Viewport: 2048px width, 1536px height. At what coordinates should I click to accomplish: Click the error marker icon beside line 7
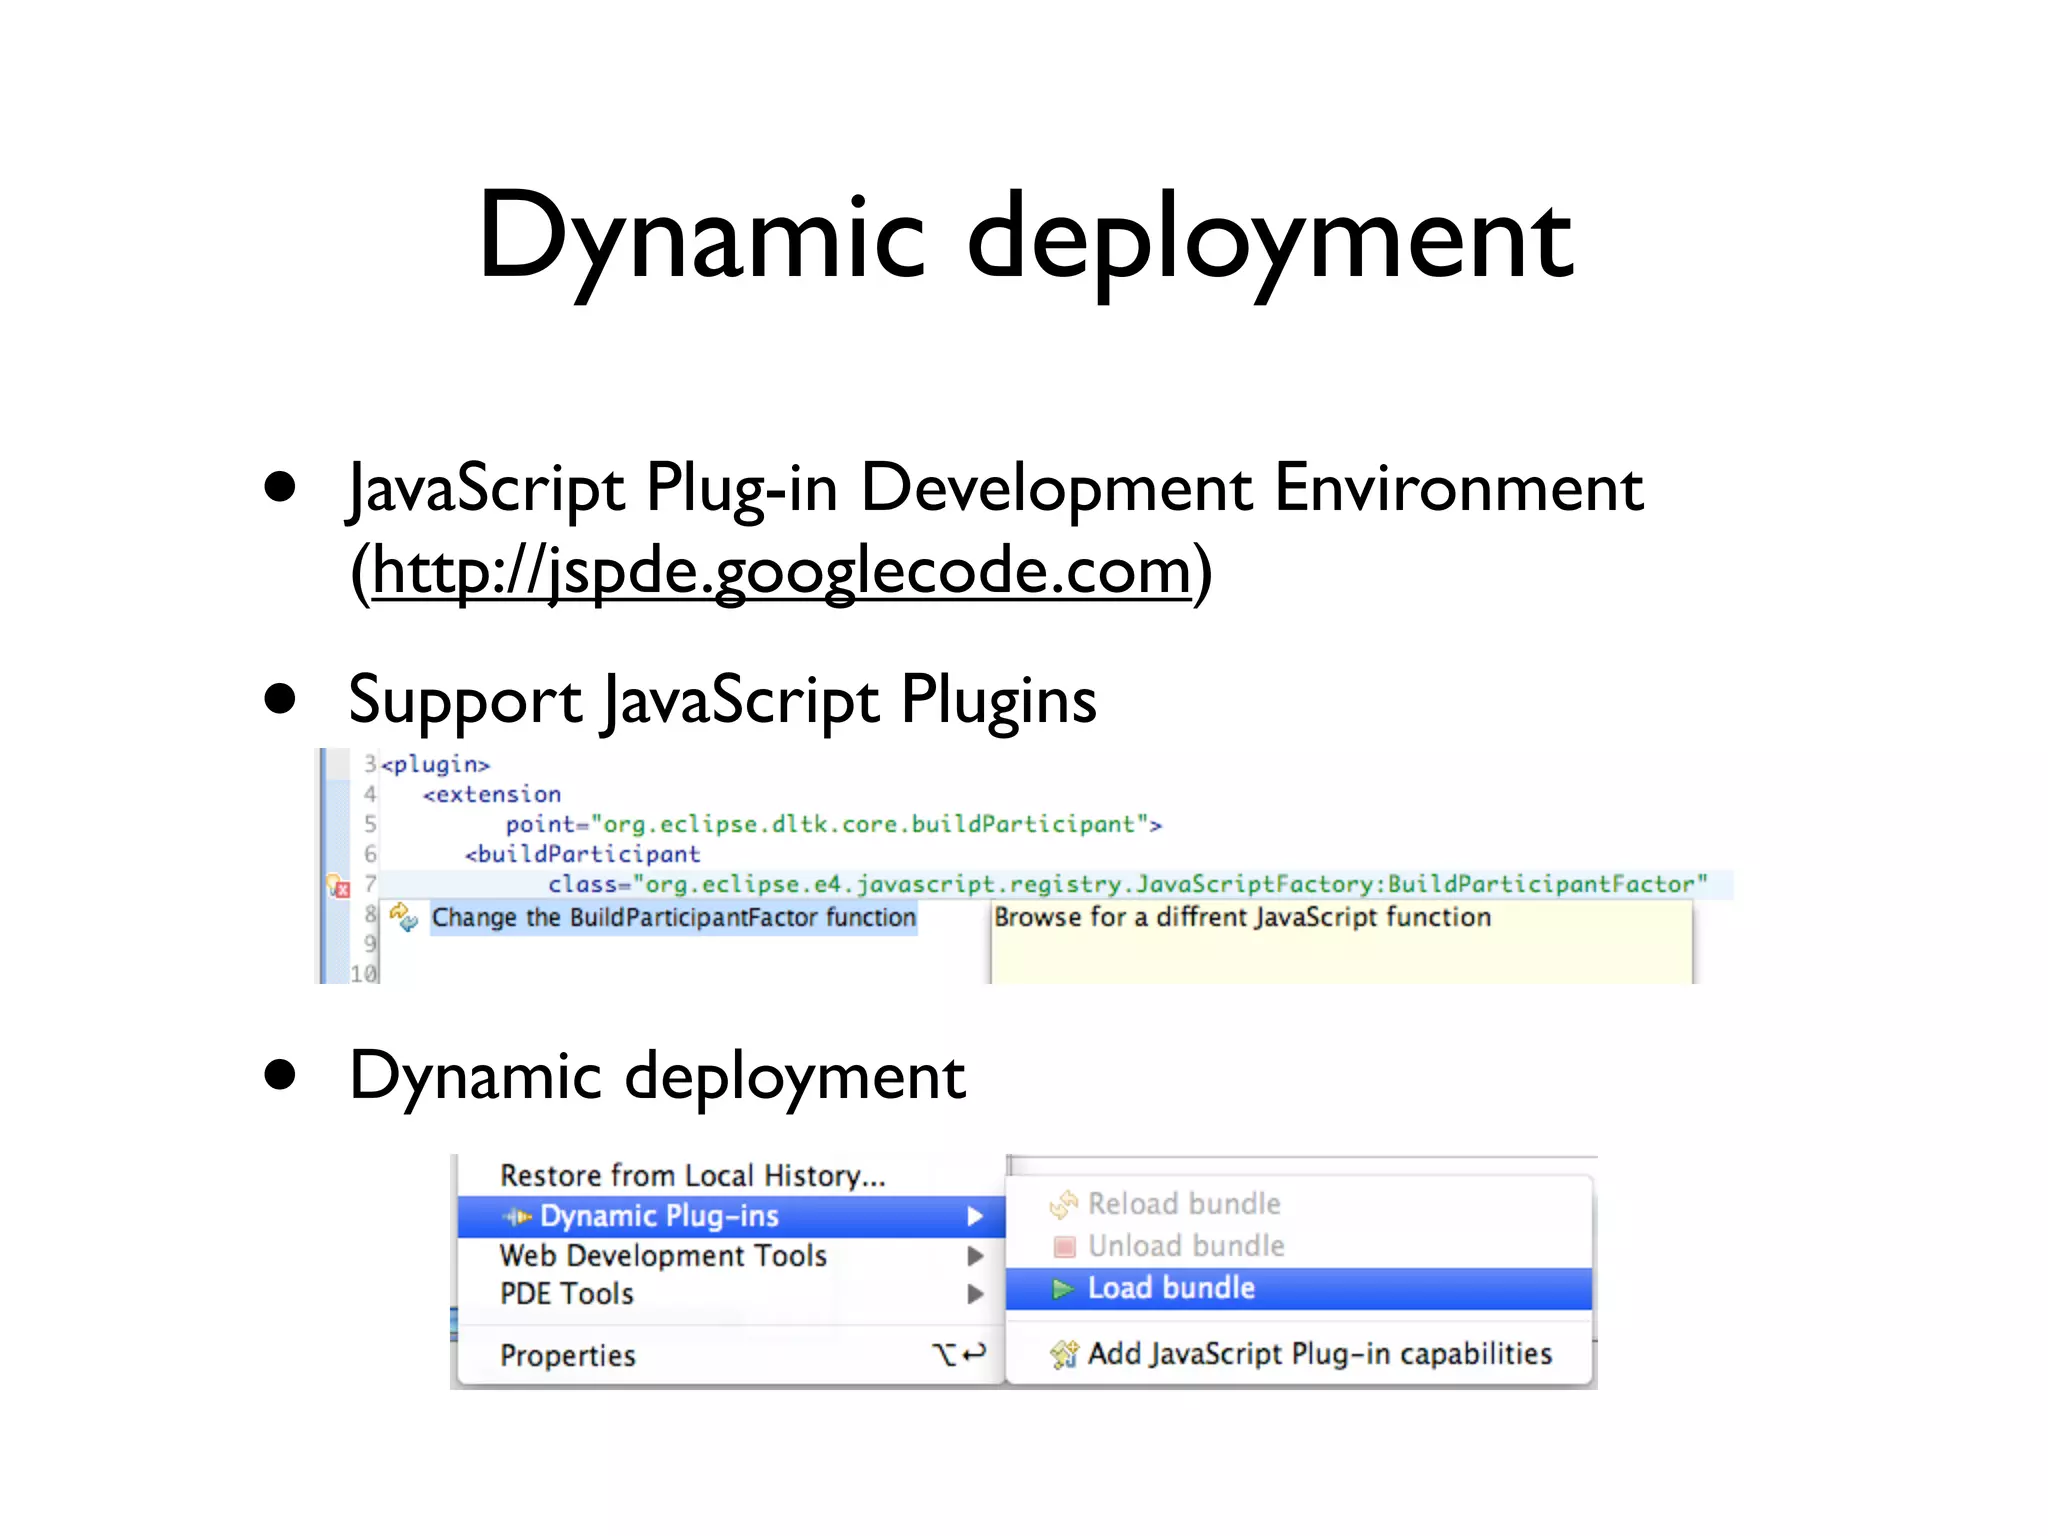tap(338, 886)
